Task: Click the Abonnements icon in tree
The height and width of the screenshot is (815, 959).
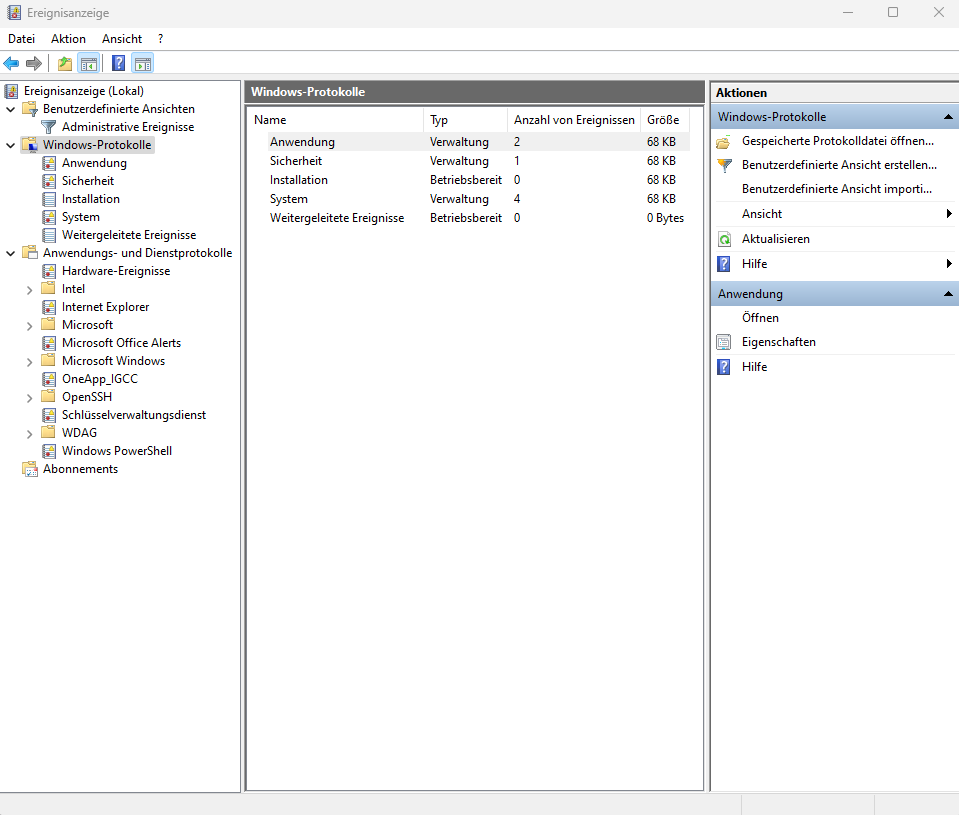Action: pyautogui.click(x=29, y=469)
